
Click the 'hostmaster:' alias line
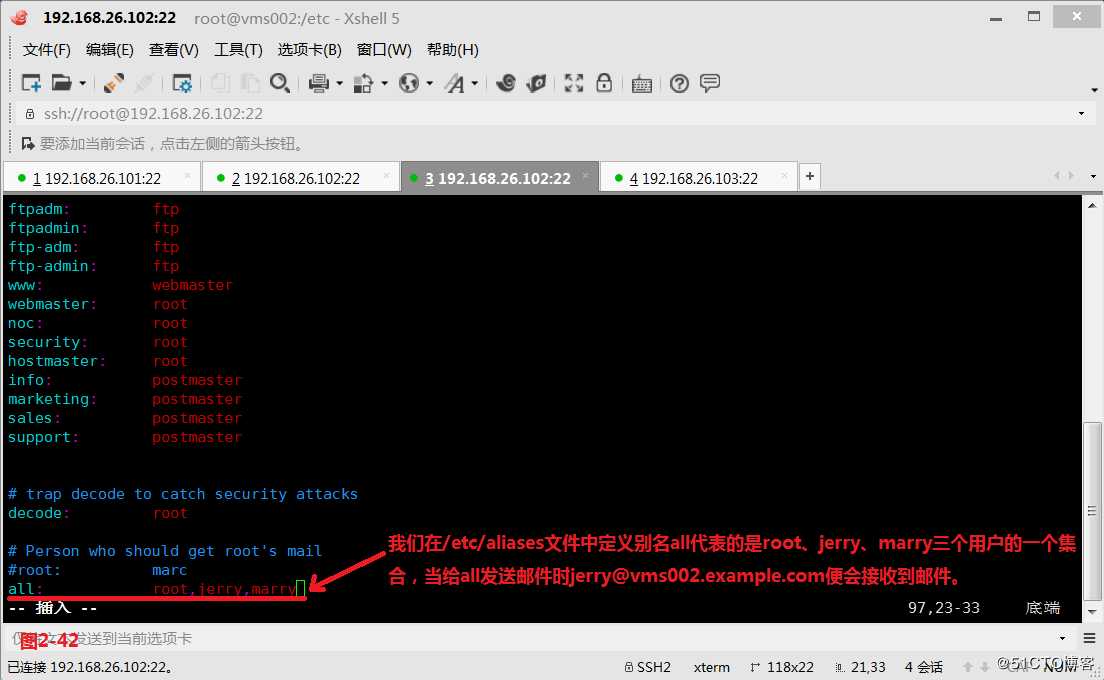[x=98, y=361]
